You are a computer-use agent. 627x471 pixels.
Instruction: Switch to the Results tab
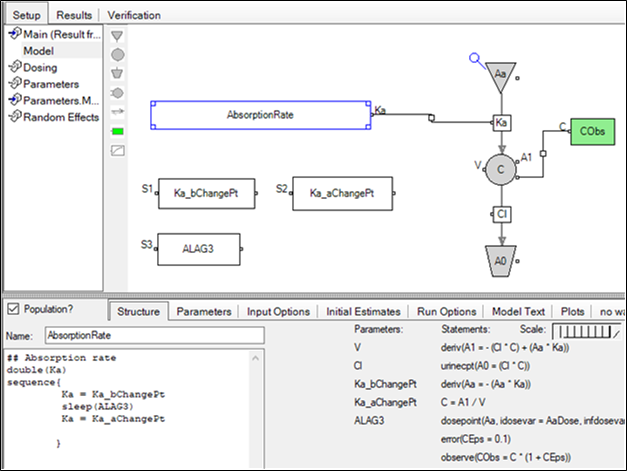[x=73, y=16]
